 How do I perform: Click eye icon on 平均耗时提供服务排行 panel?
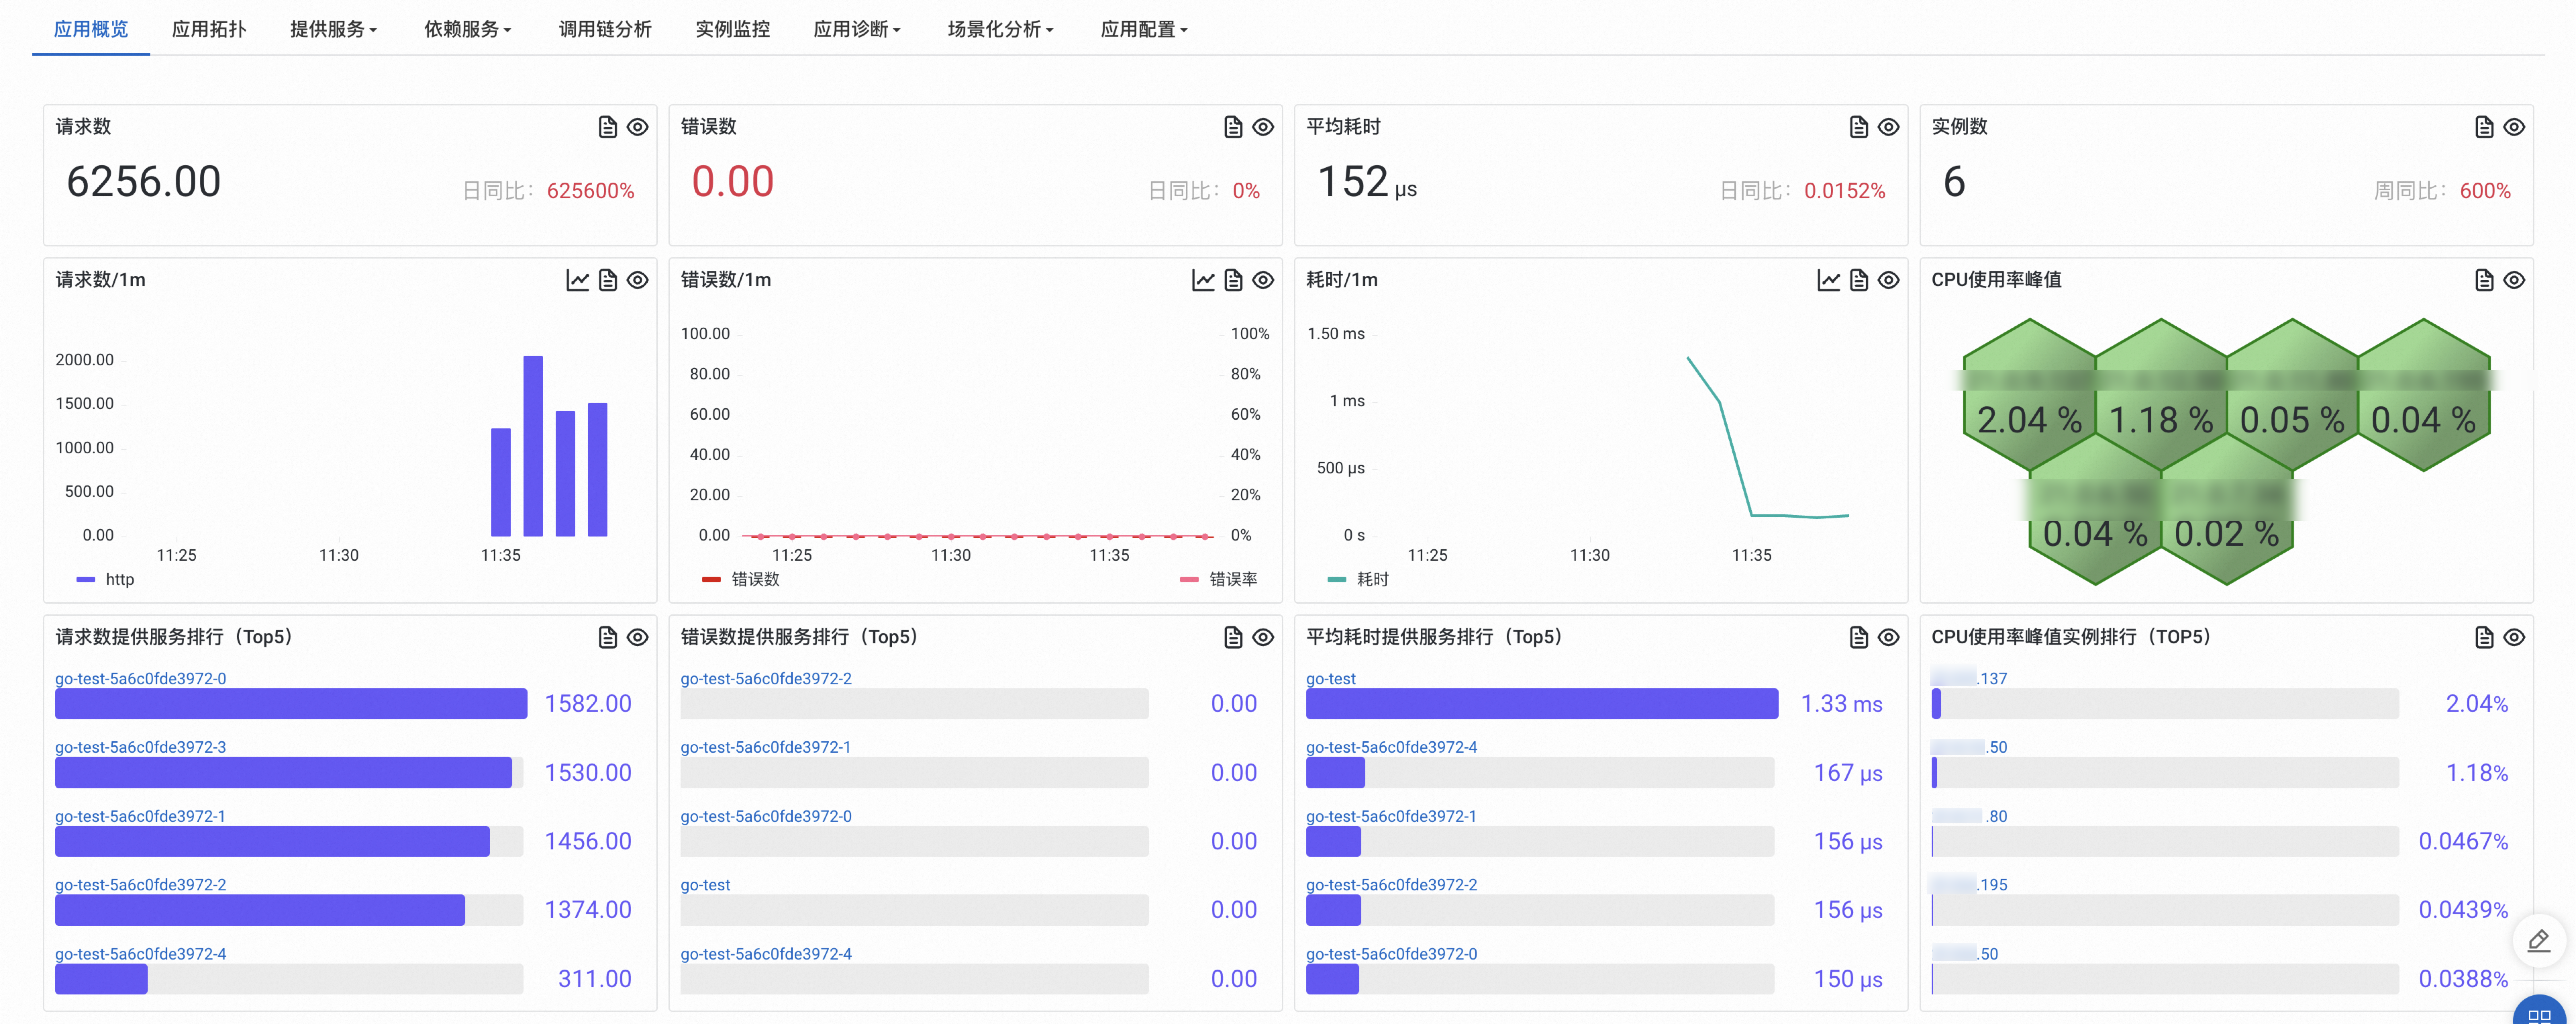tap(1888, 637)
